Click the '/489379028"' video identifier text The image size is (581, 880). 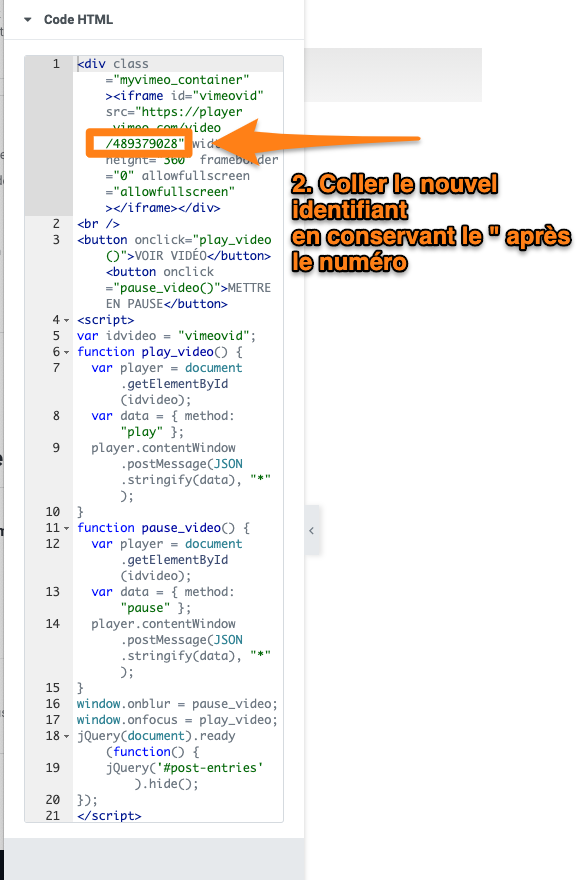pyautogui.click(x=145, y=144)
